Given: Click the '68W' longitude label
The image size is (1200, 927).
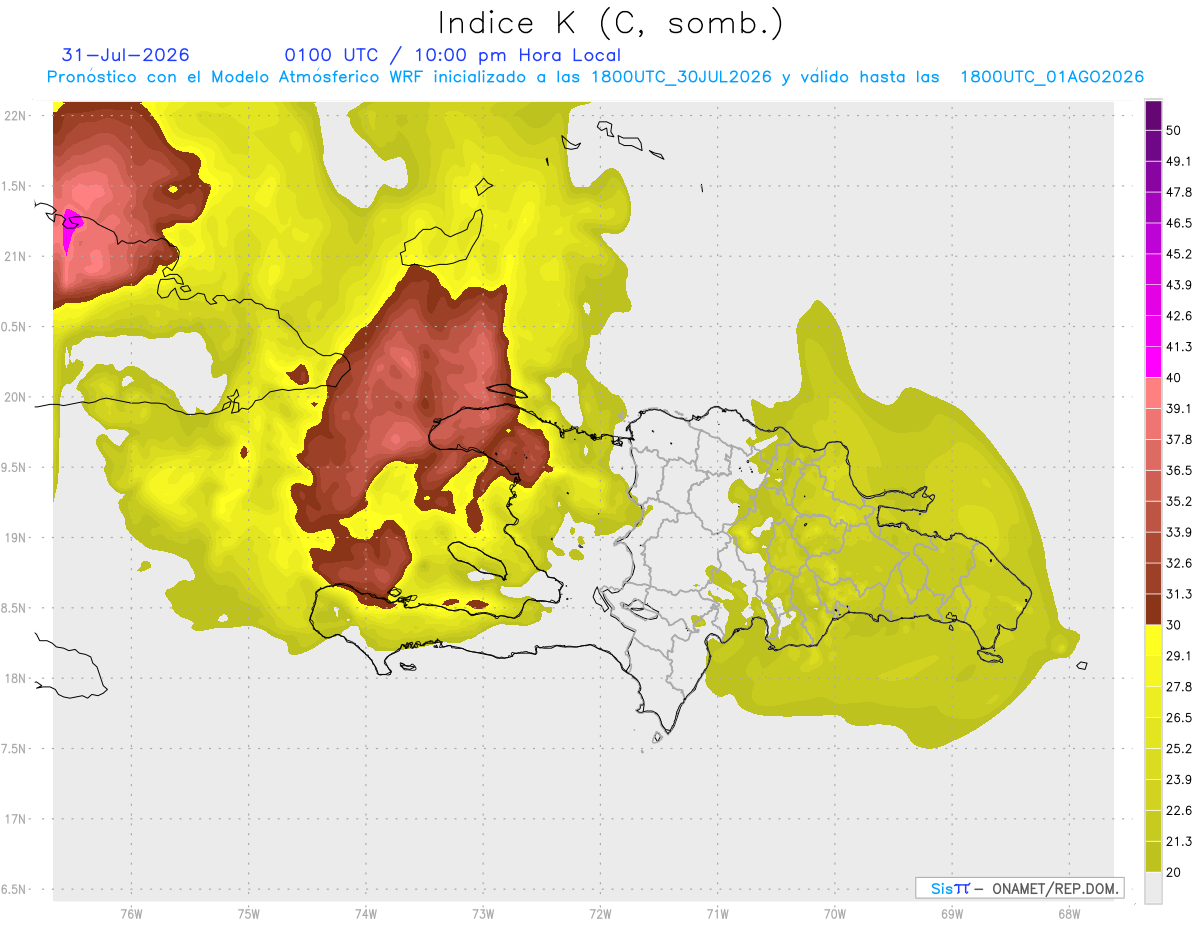Looking at the screenshot, I should point(1069,913).
